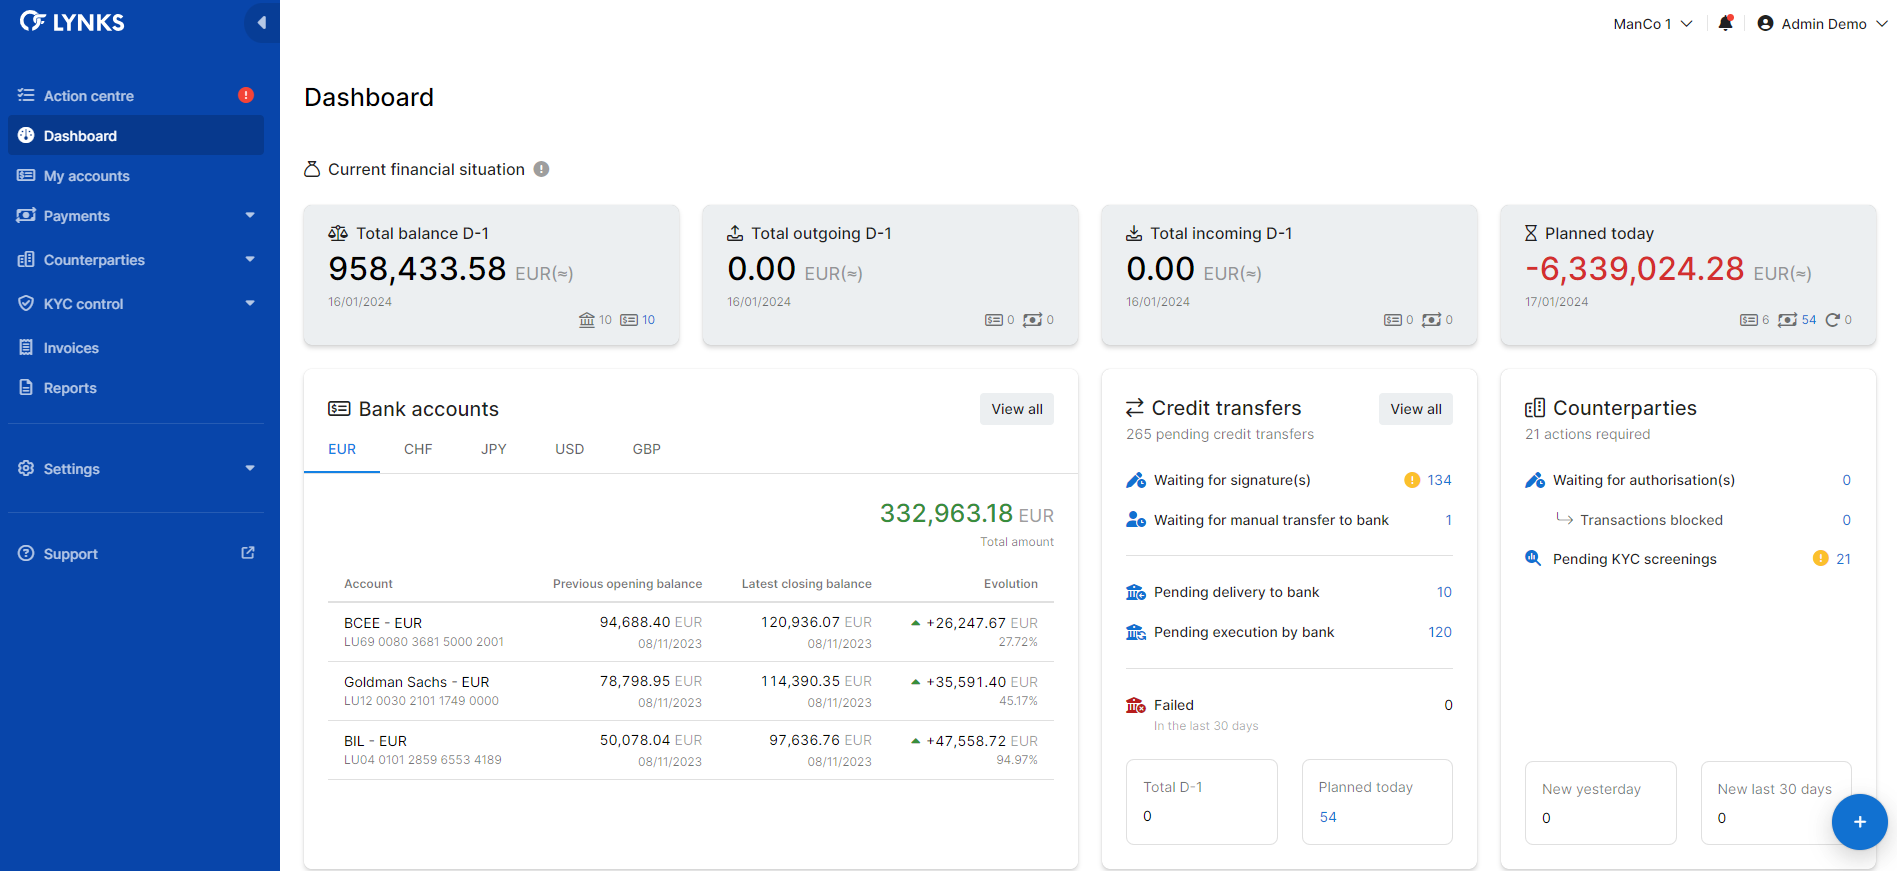Click the Pending delivery to bank icon

1136,592
